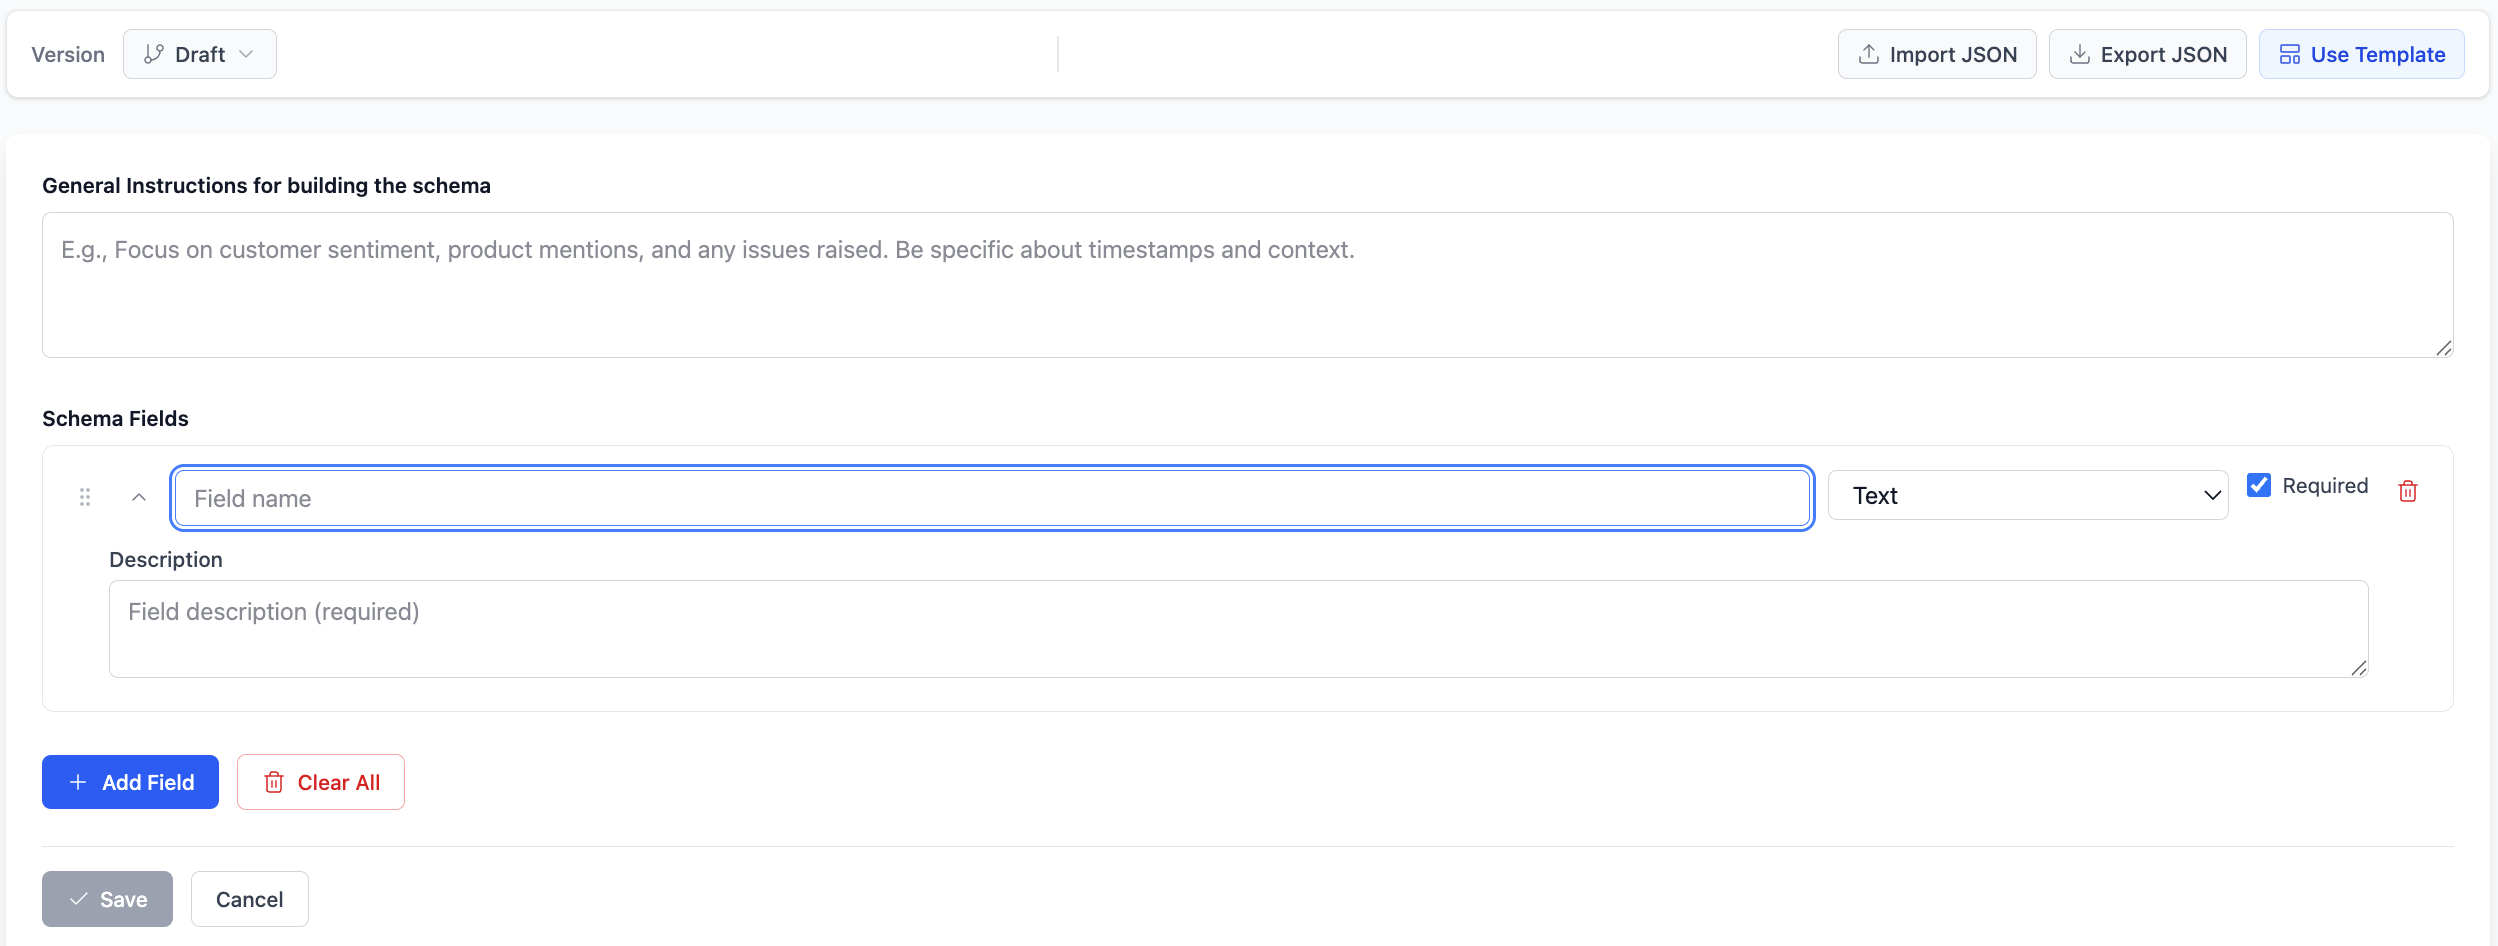The height and width of the screenshot is (946, 2498).
Task: Click the trash icon on Clear All
Action: 274,782
